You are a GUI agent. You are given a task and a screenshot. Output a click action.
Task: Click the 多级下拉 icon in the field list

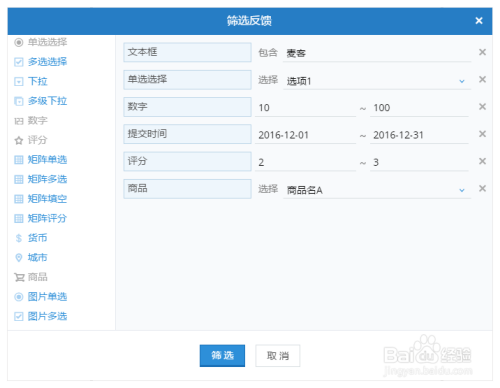(19, 101)
